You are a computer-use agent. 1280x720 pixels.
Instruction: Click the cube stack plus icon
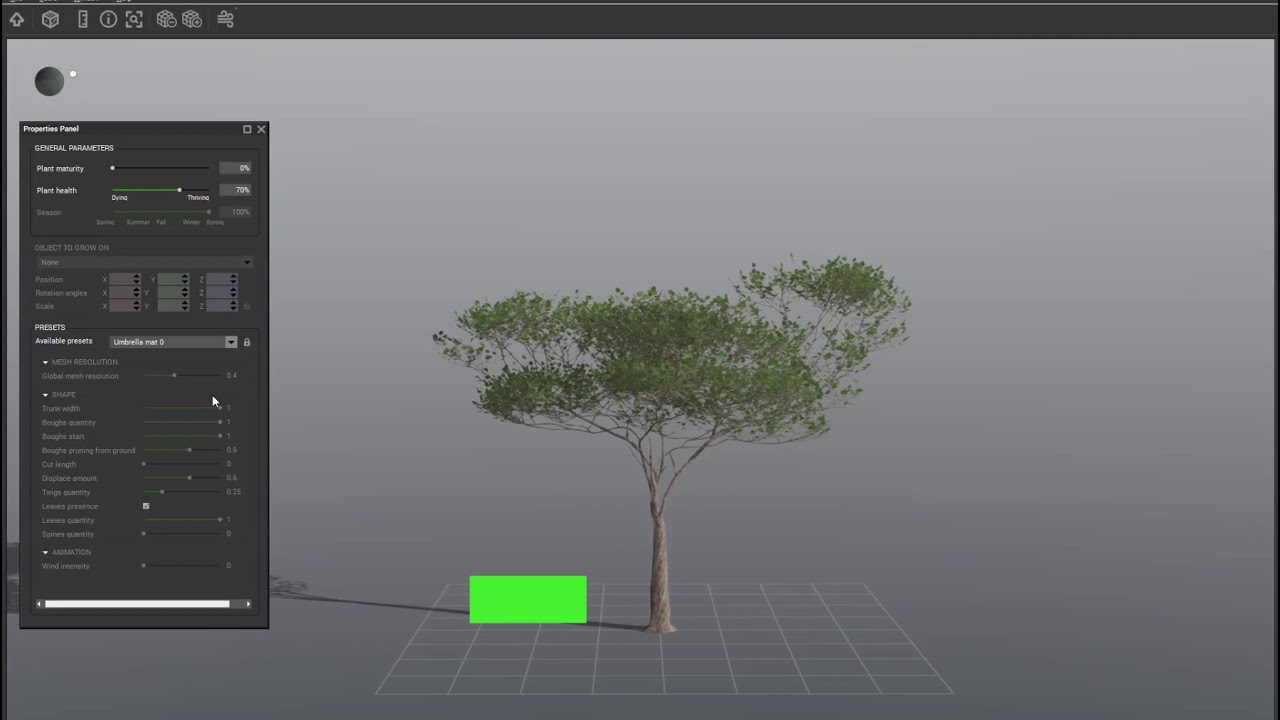(192, 19)
